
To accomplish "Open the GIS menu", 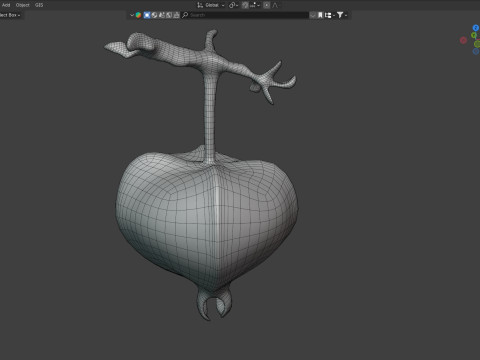I will point(39,5).
